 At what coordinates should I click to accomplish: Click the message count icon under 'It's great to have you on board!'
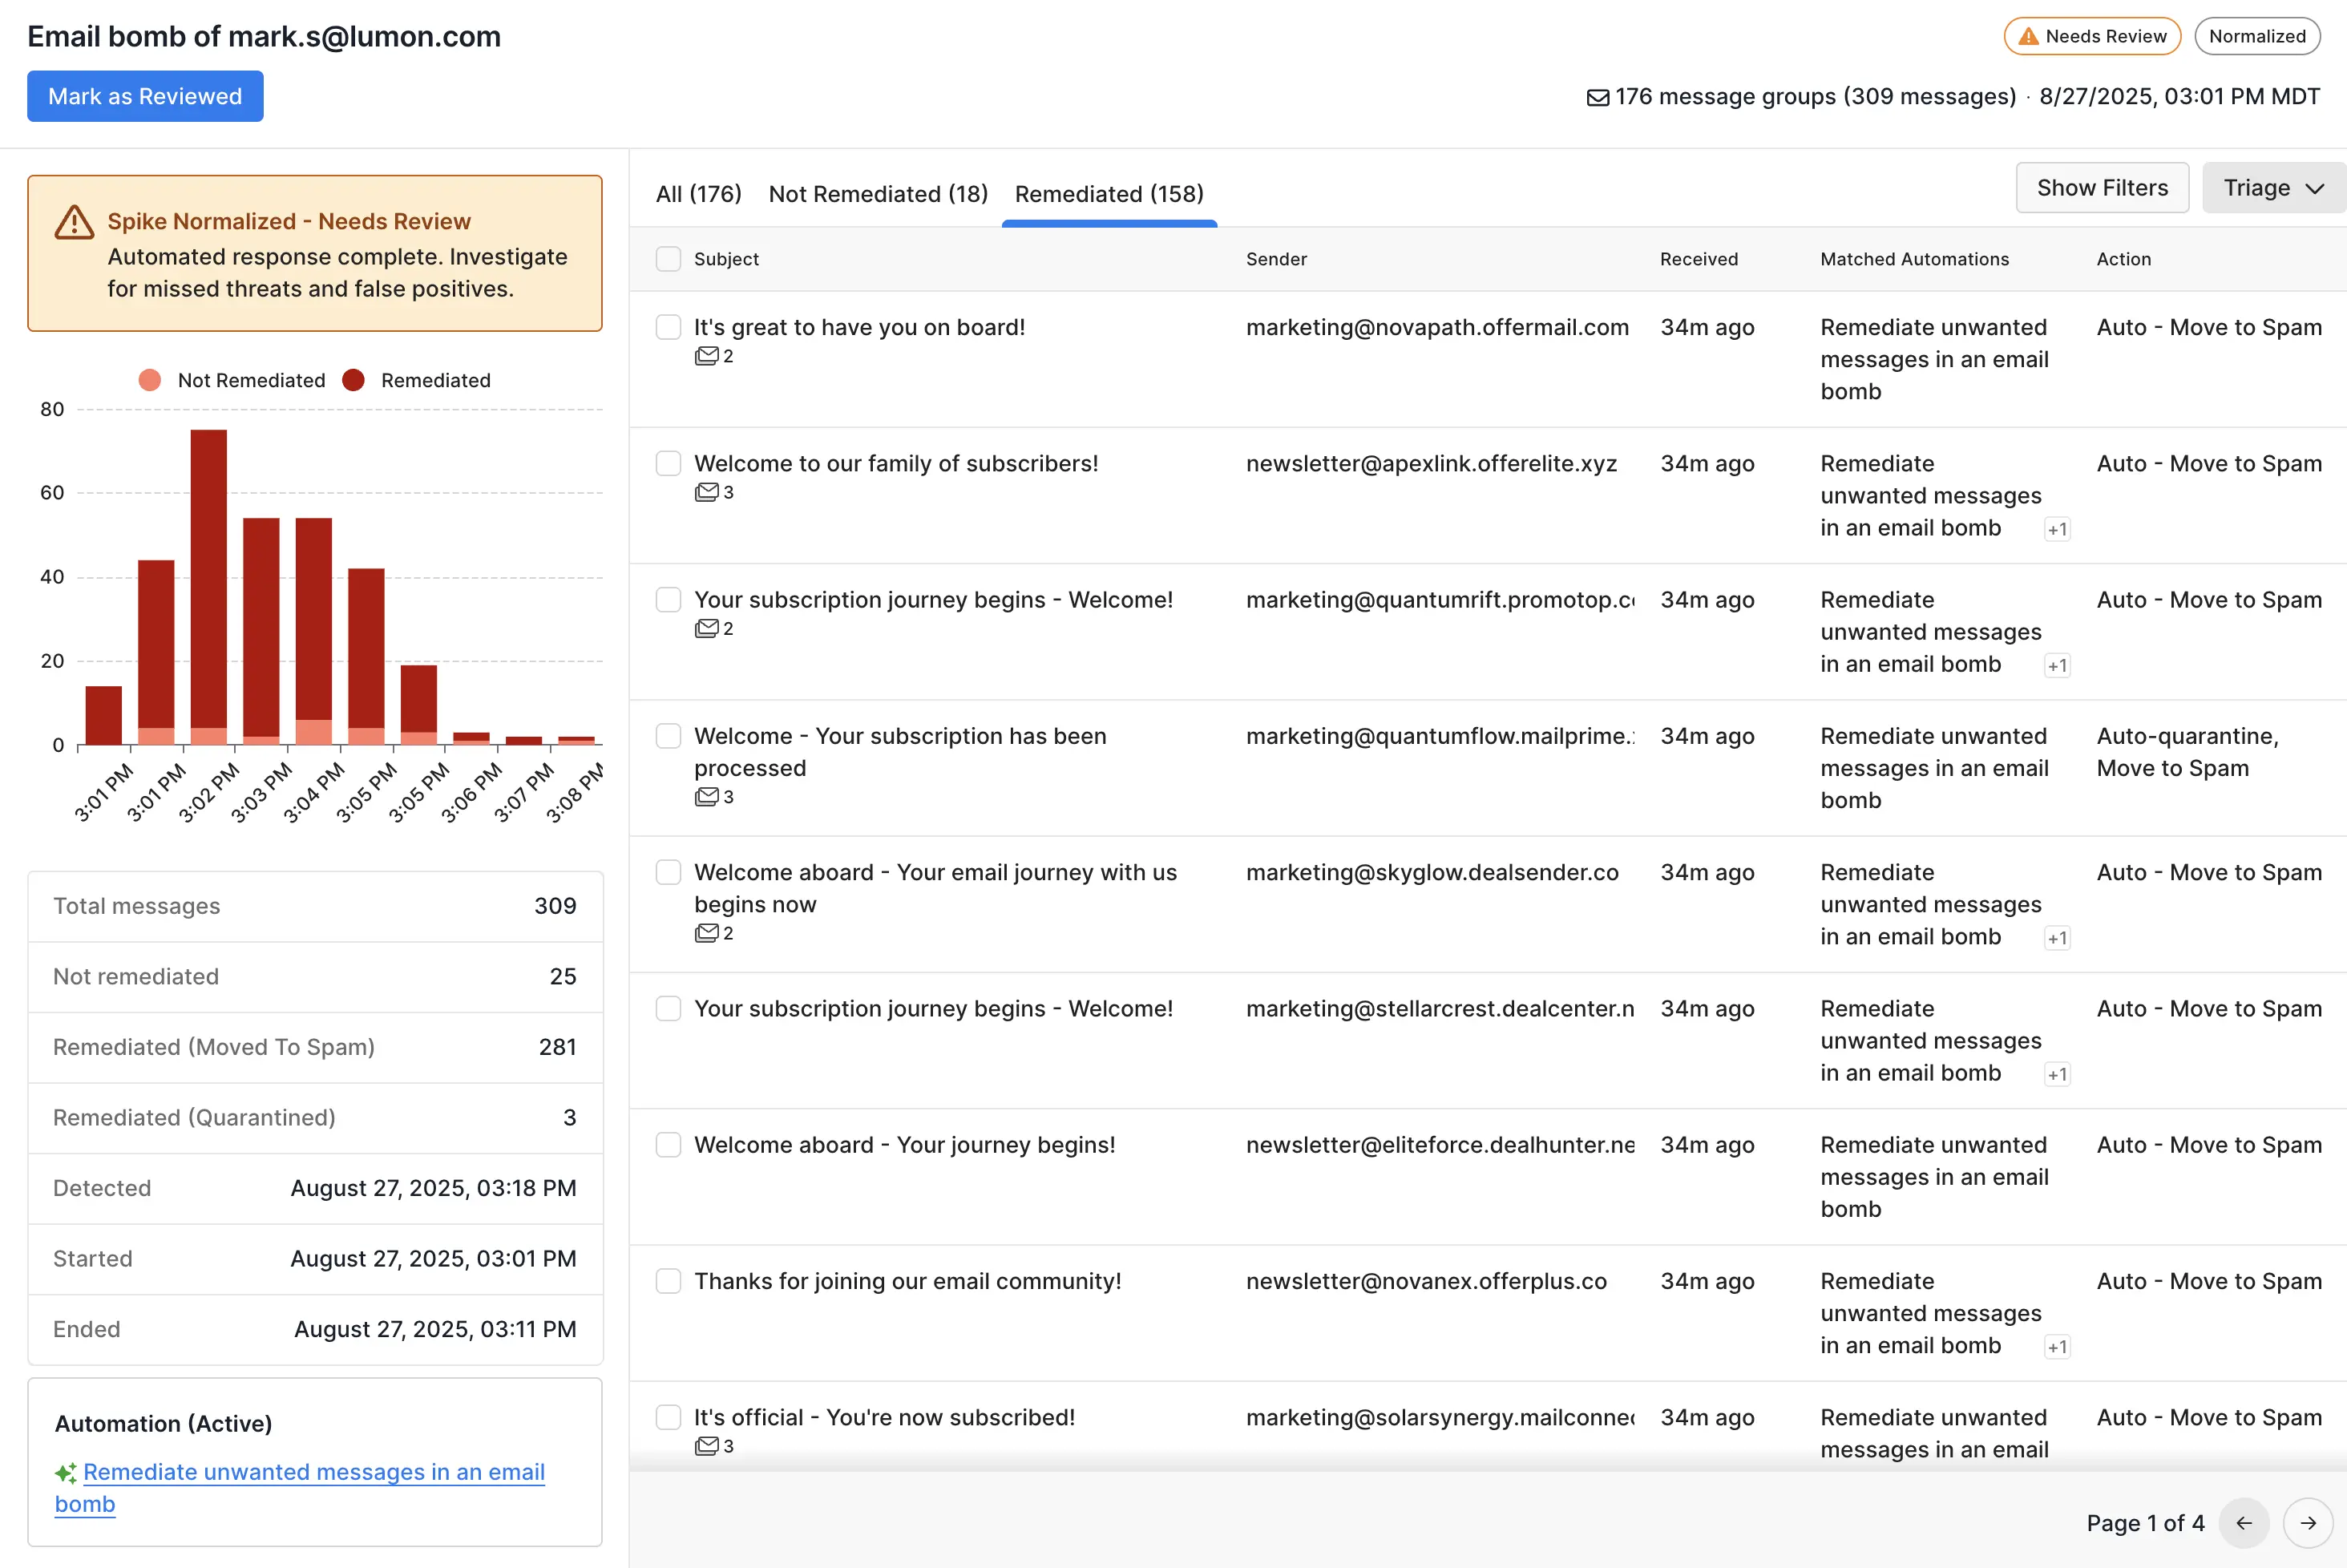[707, 356]
